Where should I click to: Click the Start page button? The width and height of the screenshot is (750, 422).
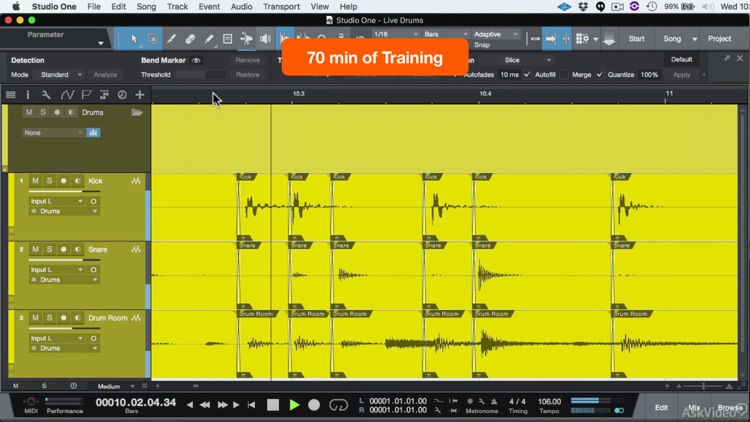click(636, 39)
